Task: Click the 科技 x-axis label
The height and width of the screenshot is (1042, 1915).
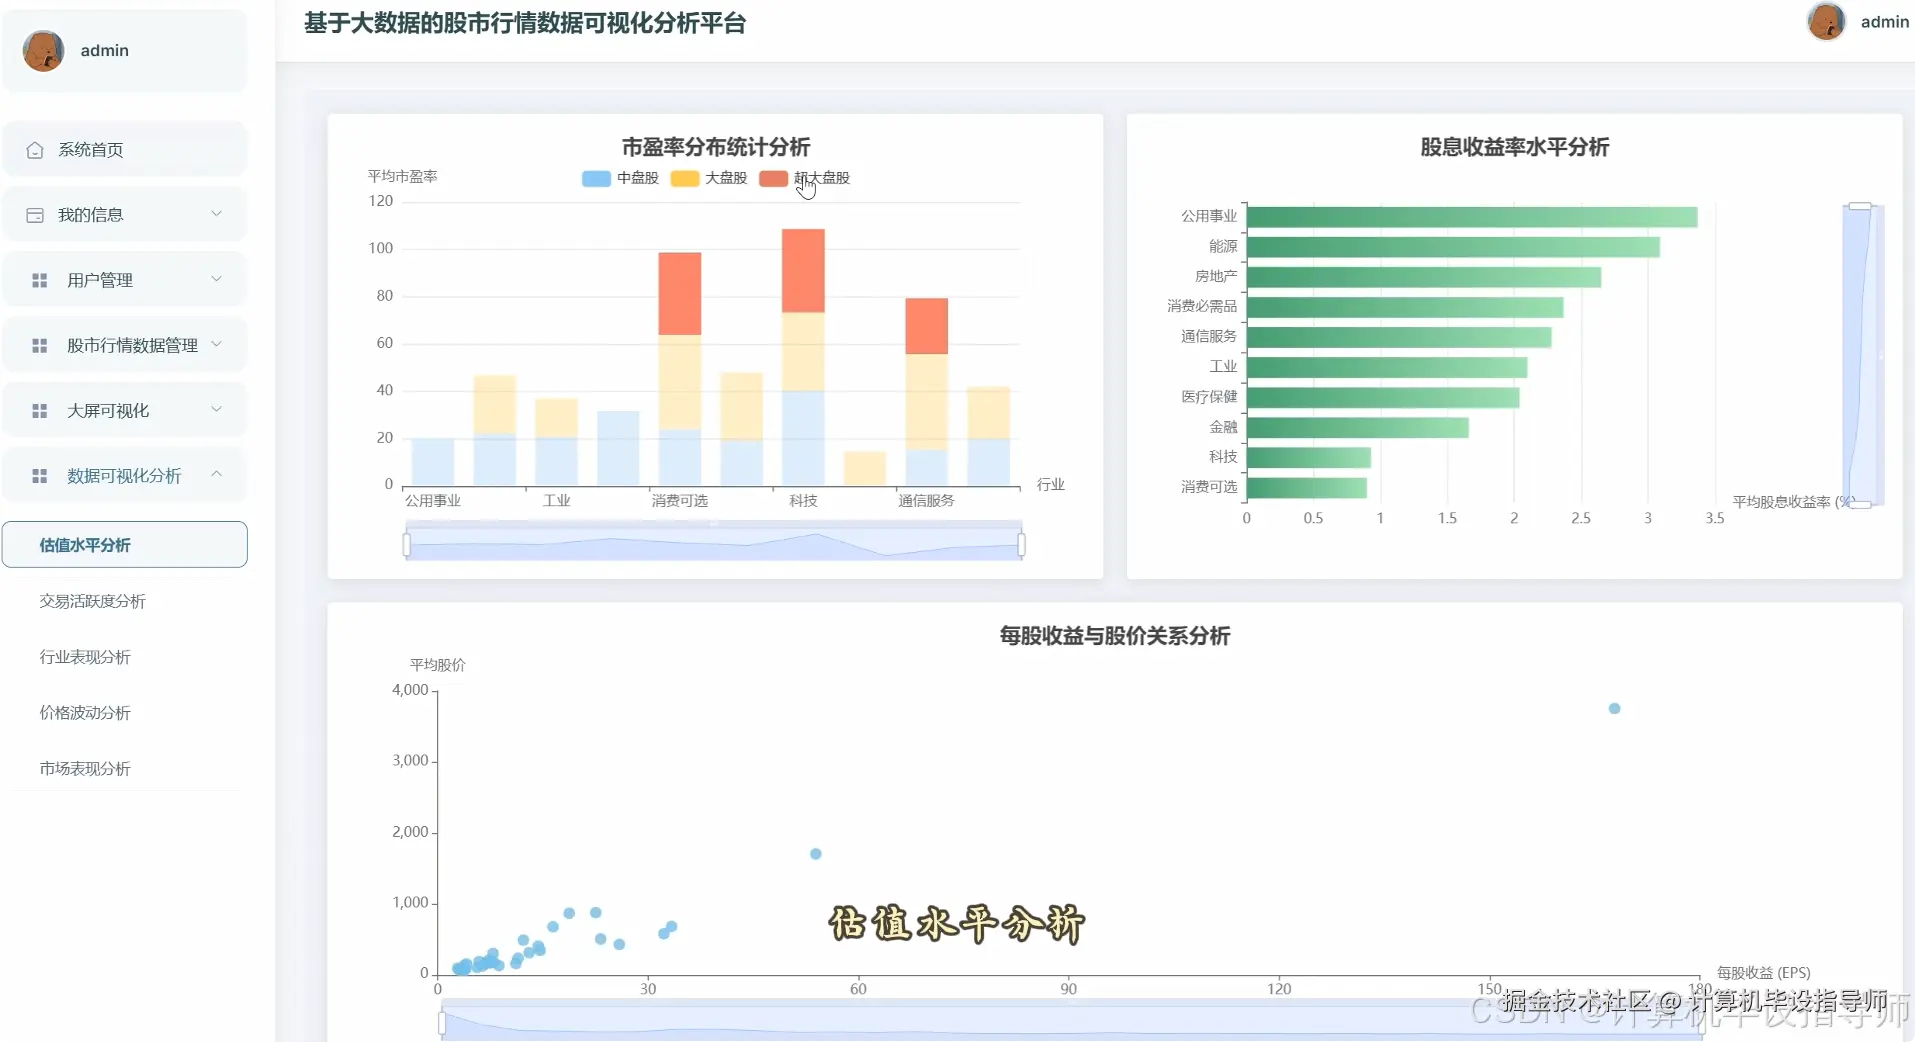Action: (x=803, y=501)
